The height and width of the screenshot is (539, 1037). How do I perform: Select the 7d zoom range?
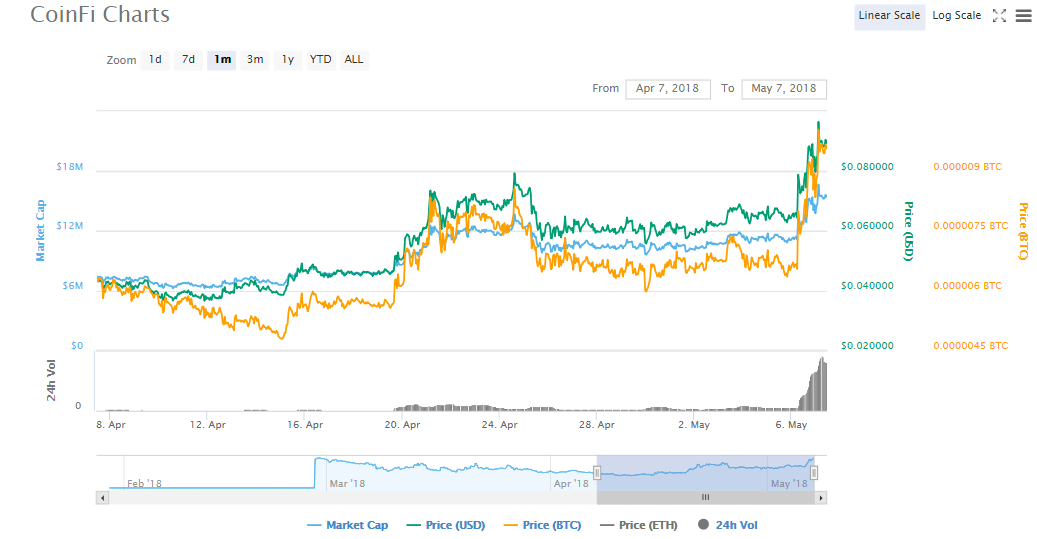(188, 60)
